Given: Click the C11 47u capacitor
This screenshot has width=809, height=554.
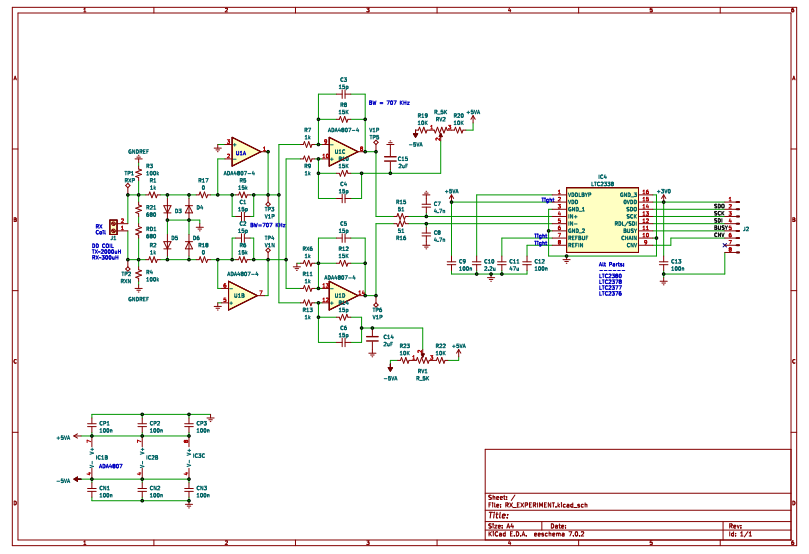Looking at the screenshot, I should click(501, 263).
